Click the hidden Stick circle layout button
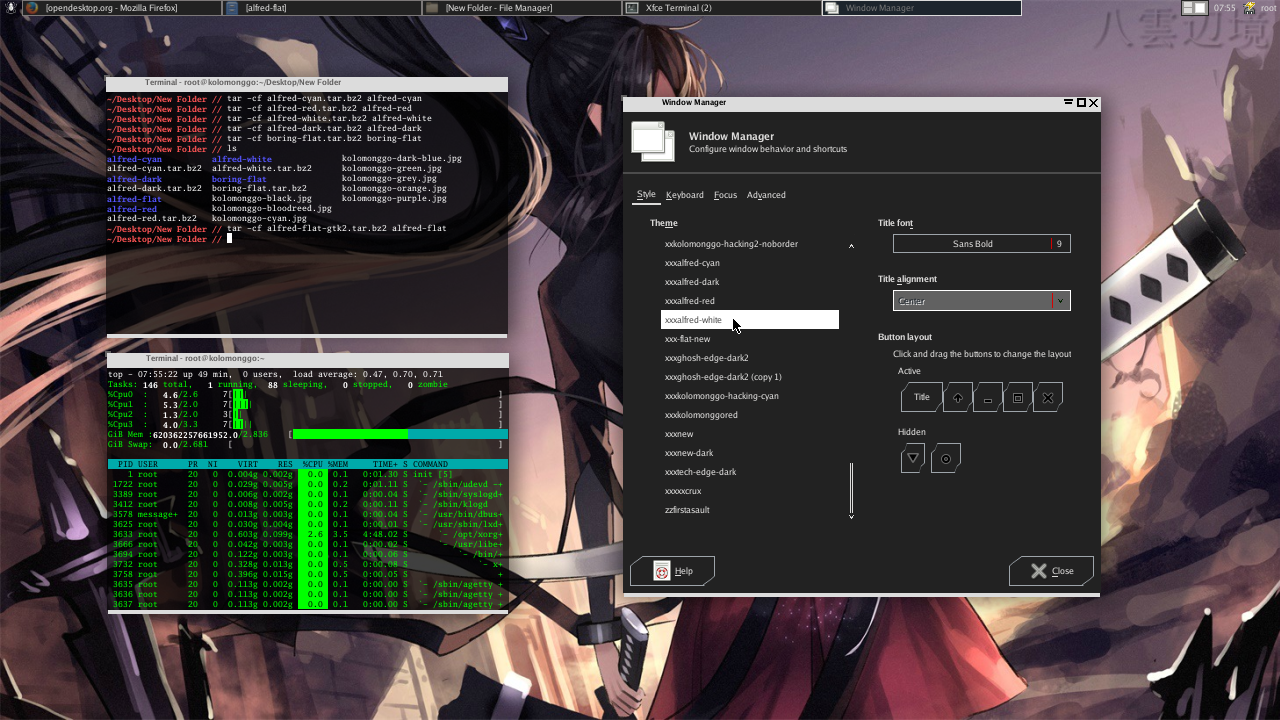Screen dimensions: 1280x720 click(945, 459)
